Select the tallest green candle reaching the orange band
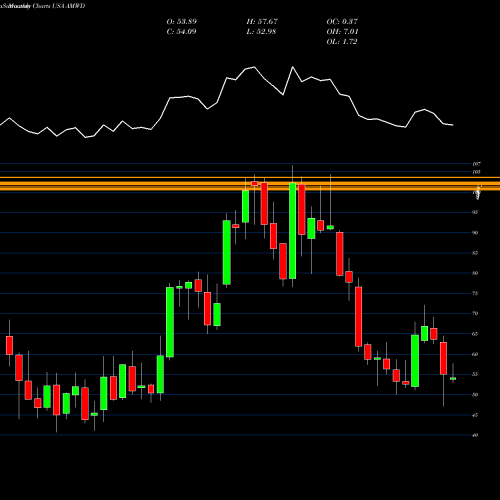 coord(293,231)
